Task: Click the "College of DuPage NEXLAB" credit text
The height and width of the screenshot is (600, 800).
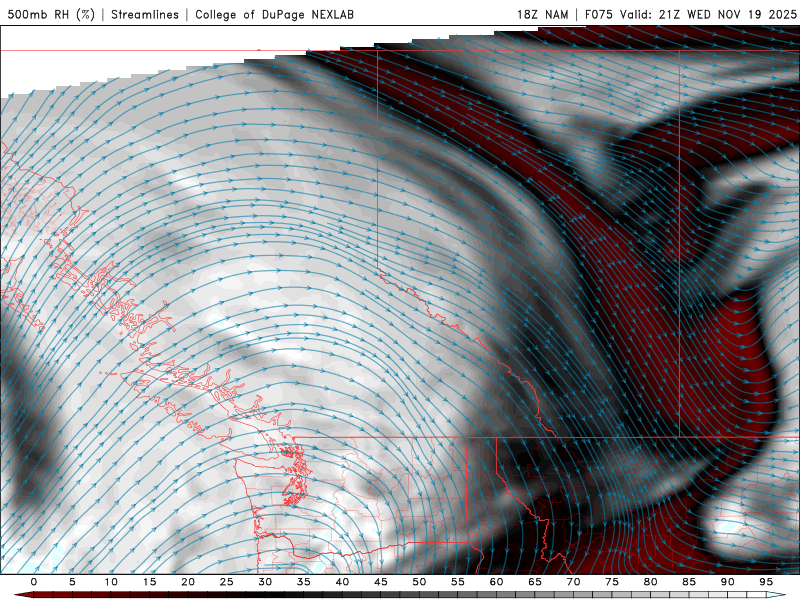Action: click(x=274, y=14)
